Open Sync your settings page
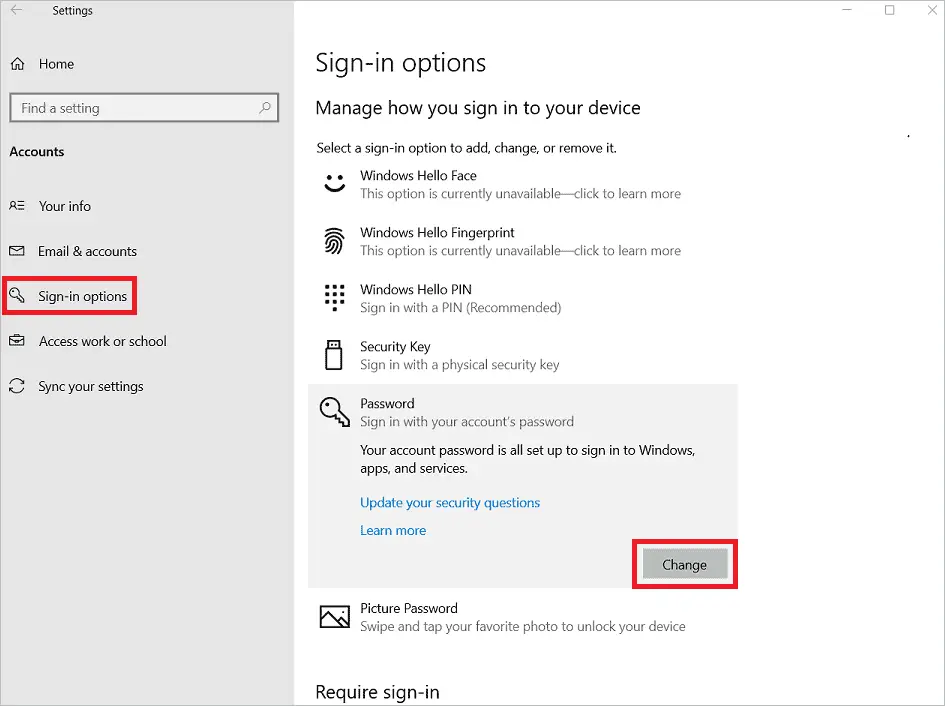945x706 pixels. point(91,386)
